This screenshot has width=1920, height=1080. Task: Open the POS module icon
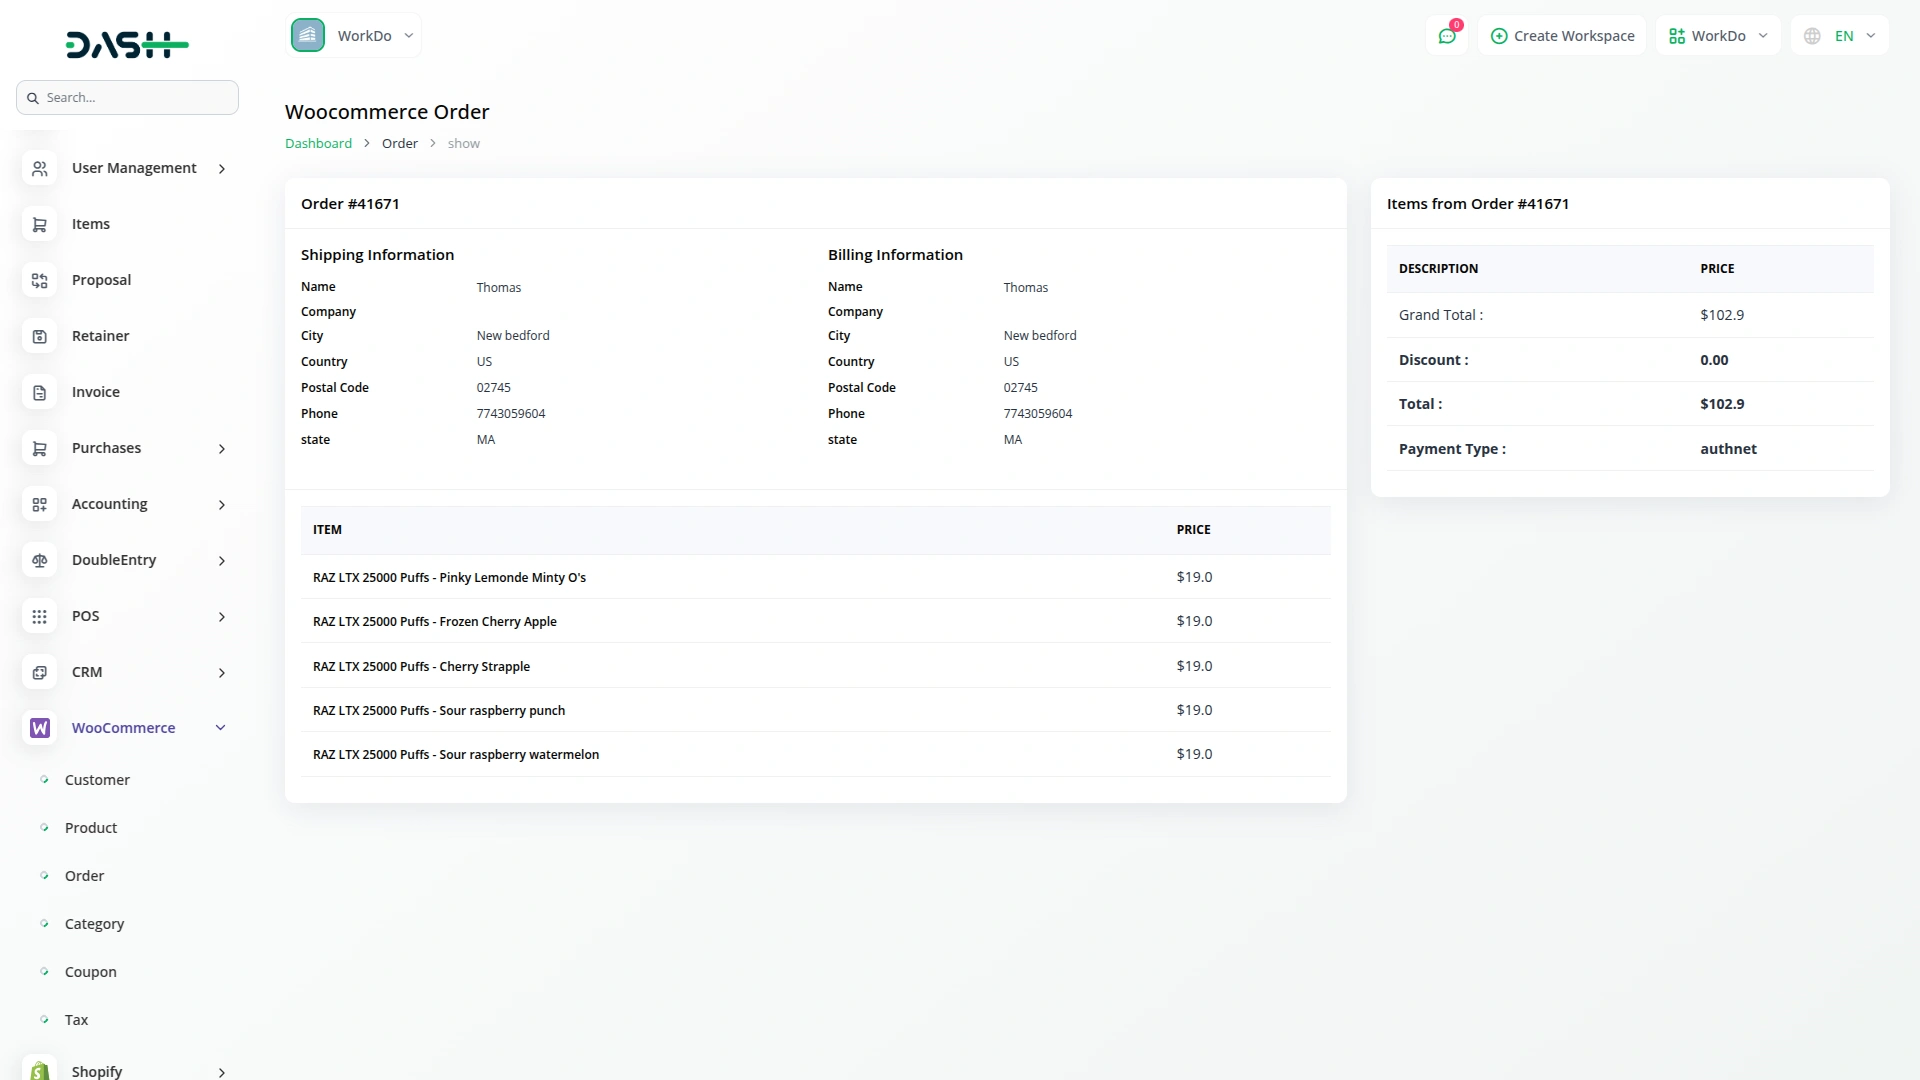39,616
